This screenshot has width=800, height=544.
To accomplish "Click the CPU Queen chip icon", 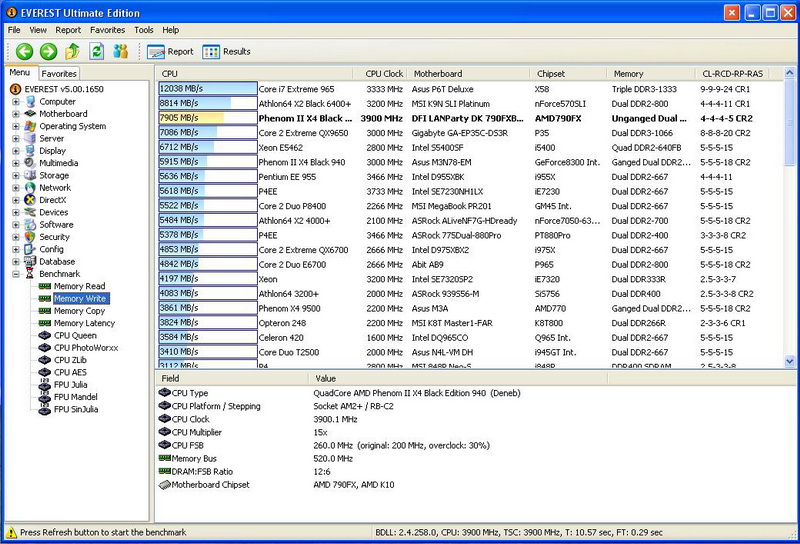I will tap(45, 335).
